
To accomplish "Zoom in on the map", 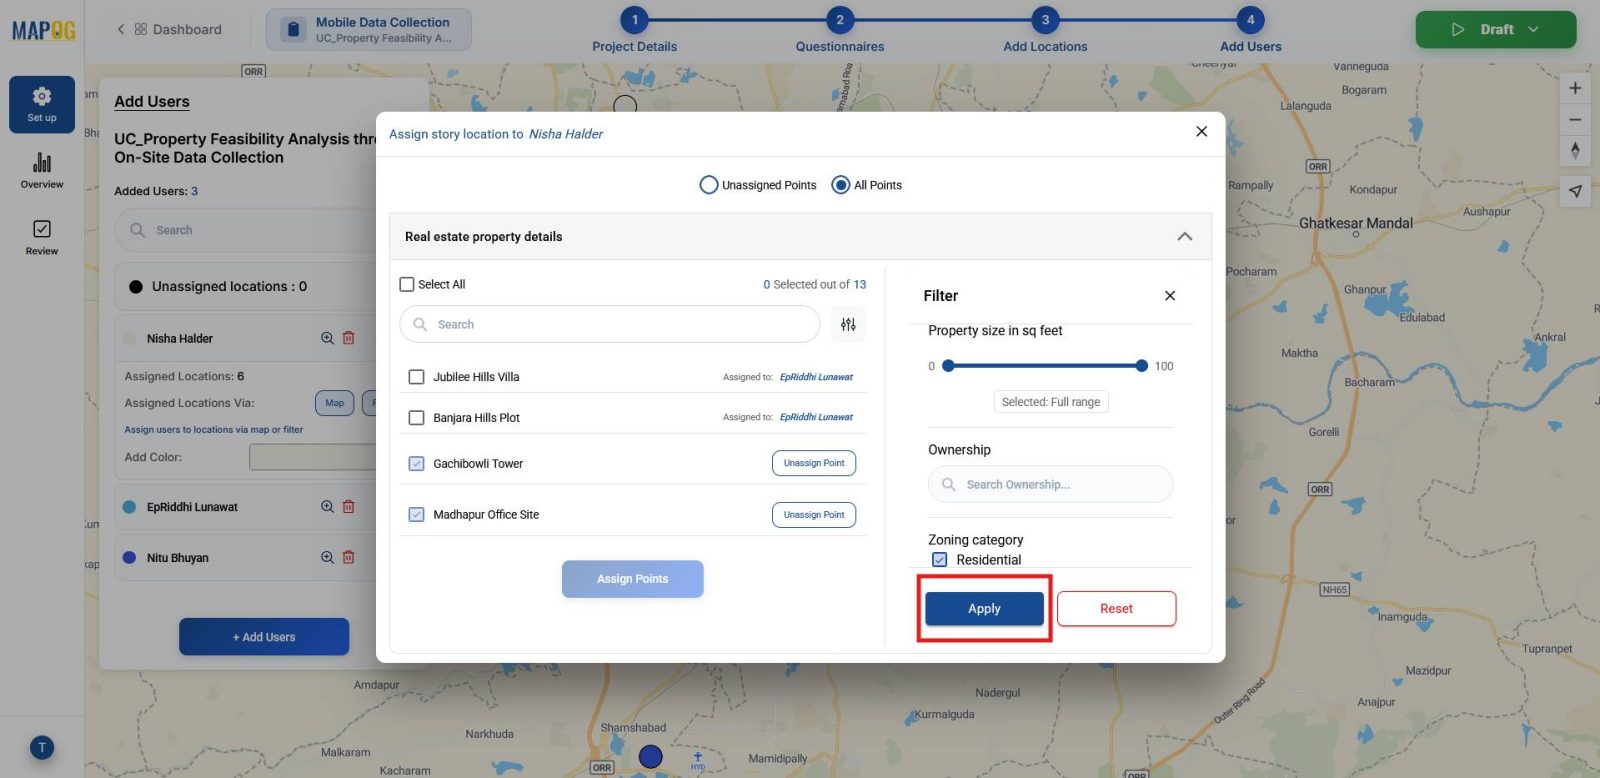I will pyautogui.click(x=1575, y=88).
